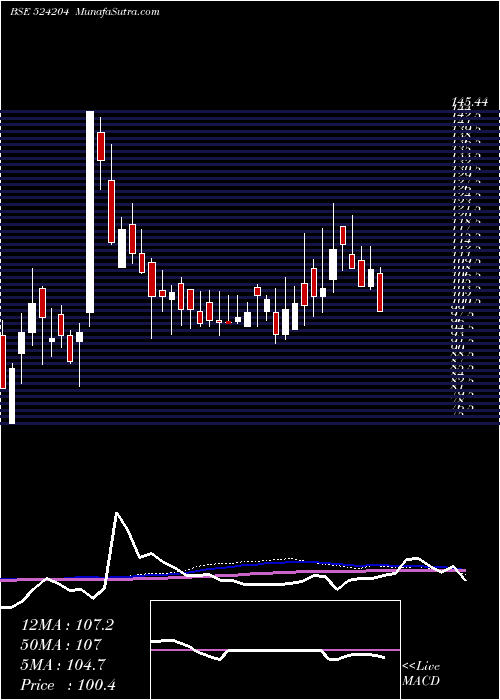This screenshot has width=500, height=700.
Task: Click the 5MA : 104.7 reading
Action: point(63,665)
